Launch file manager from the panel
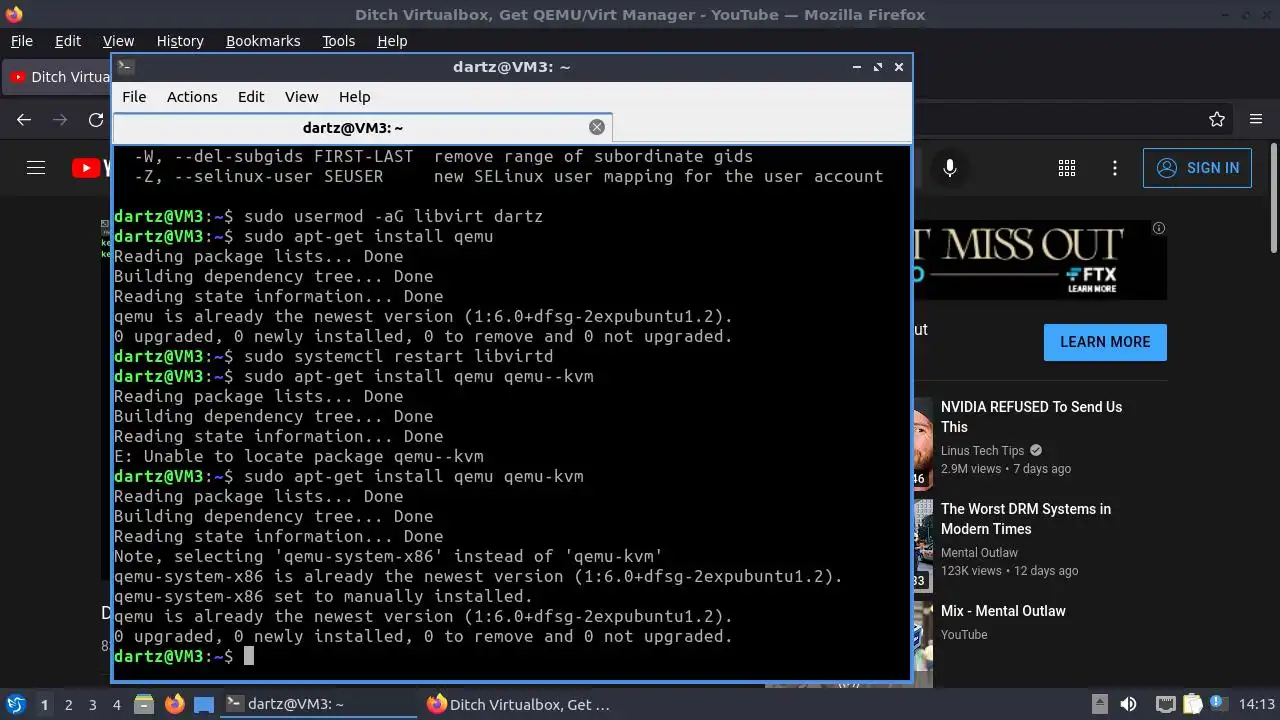Image resolution: width=1280 pixels, height=720 pixels. (144, 704)
